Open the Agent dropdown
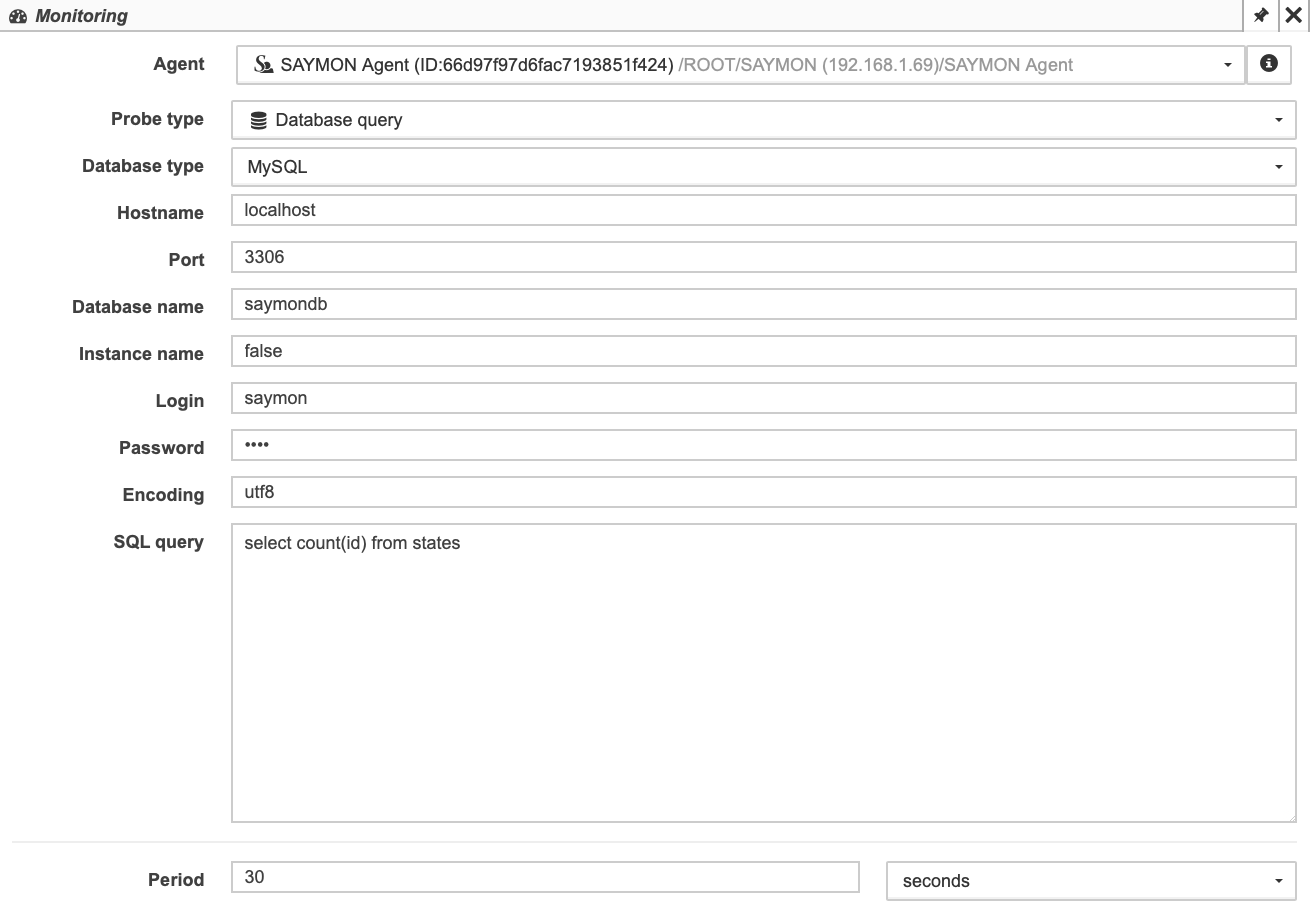 point(741,65)
